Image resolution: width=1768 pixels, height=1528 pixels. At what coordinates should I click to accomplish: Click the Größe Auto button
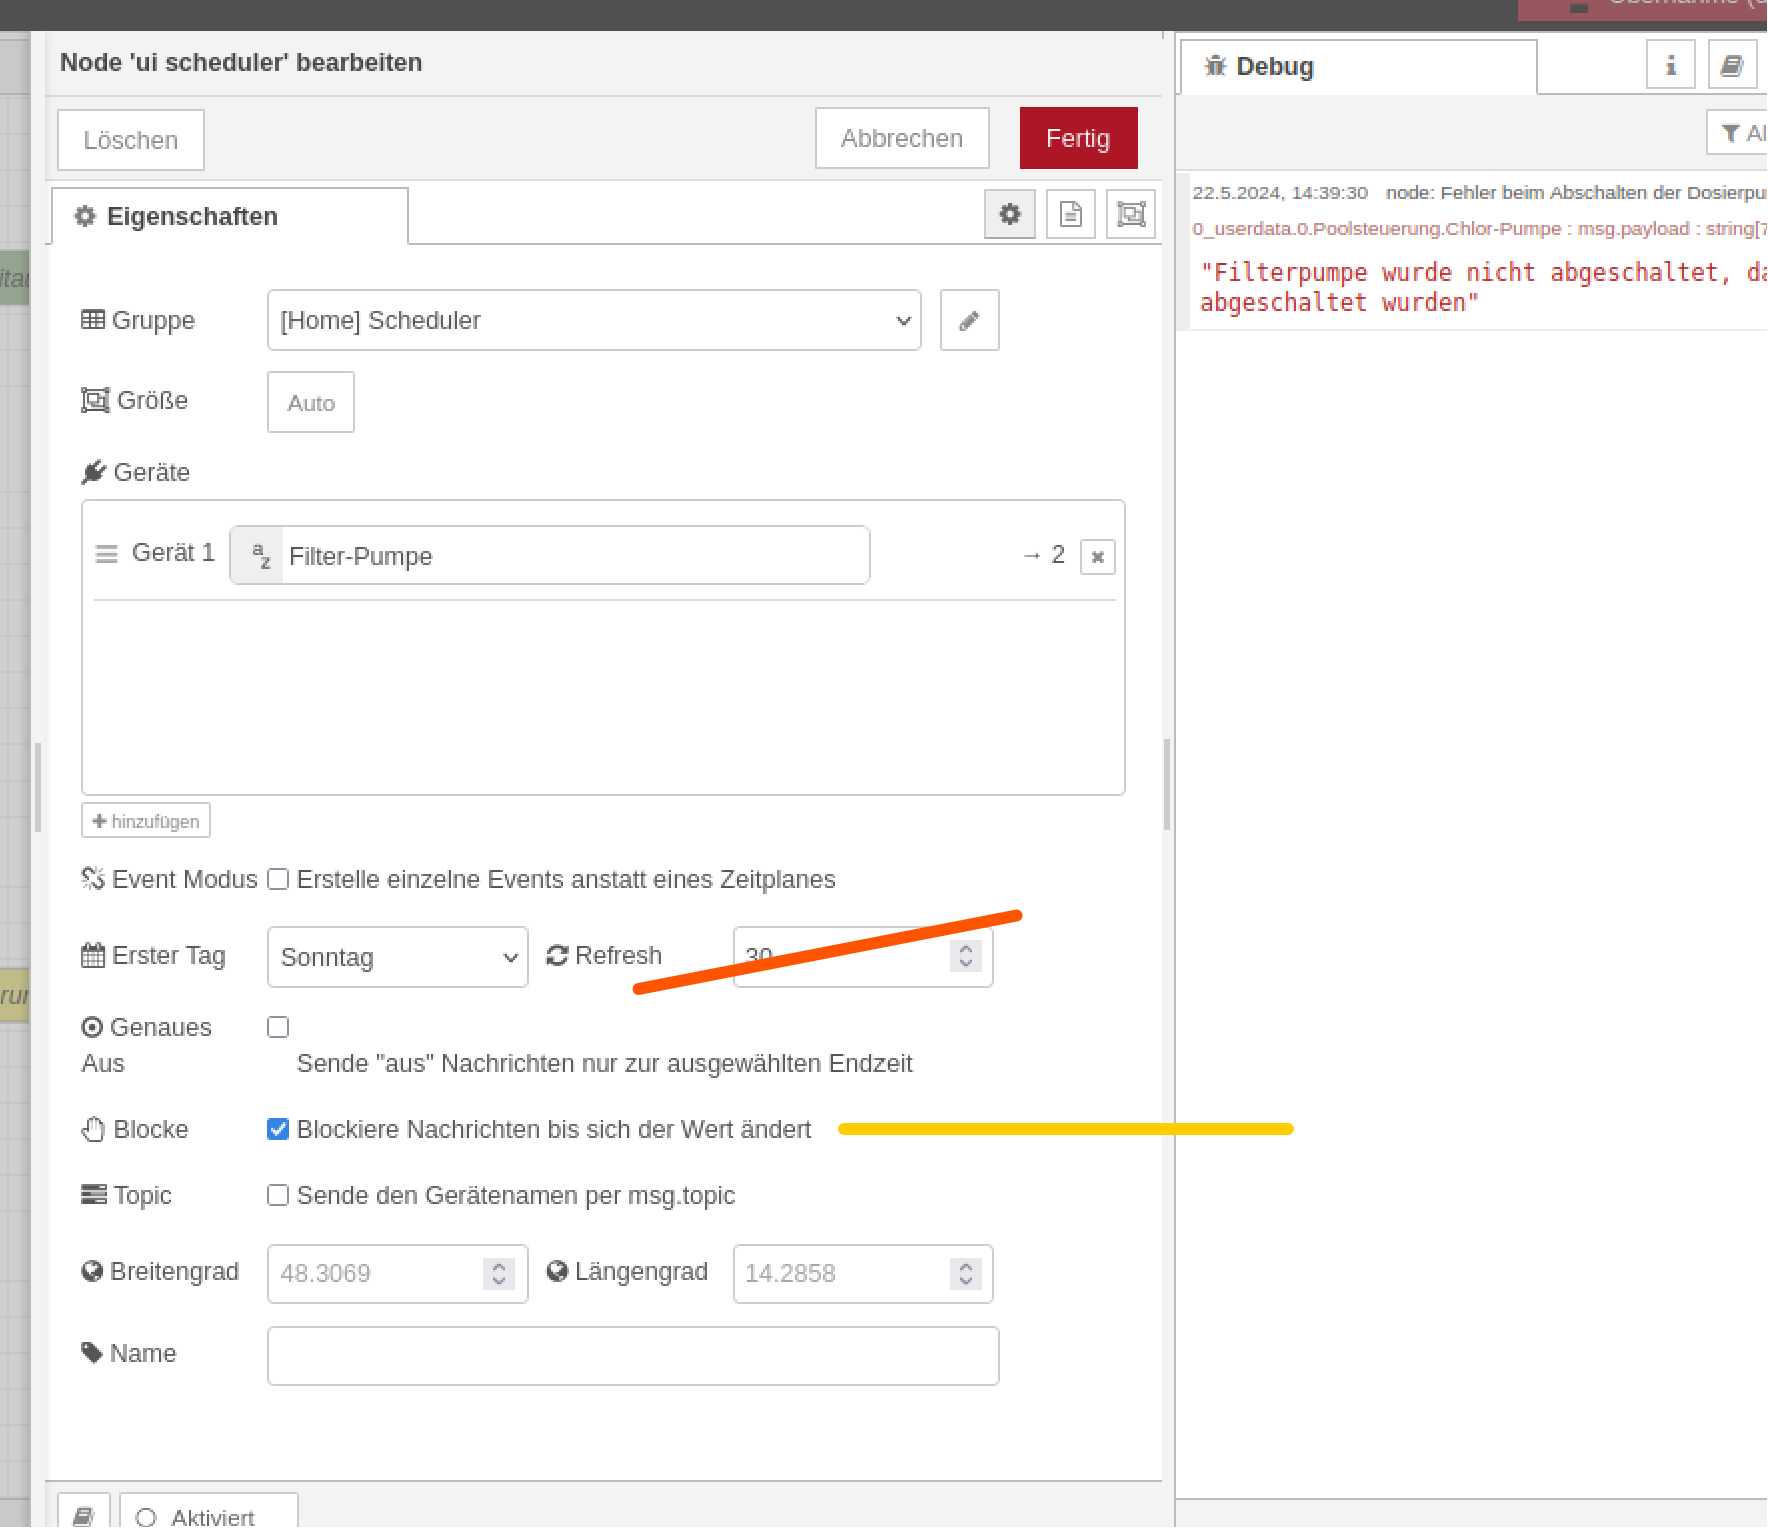tap(311, 402)
